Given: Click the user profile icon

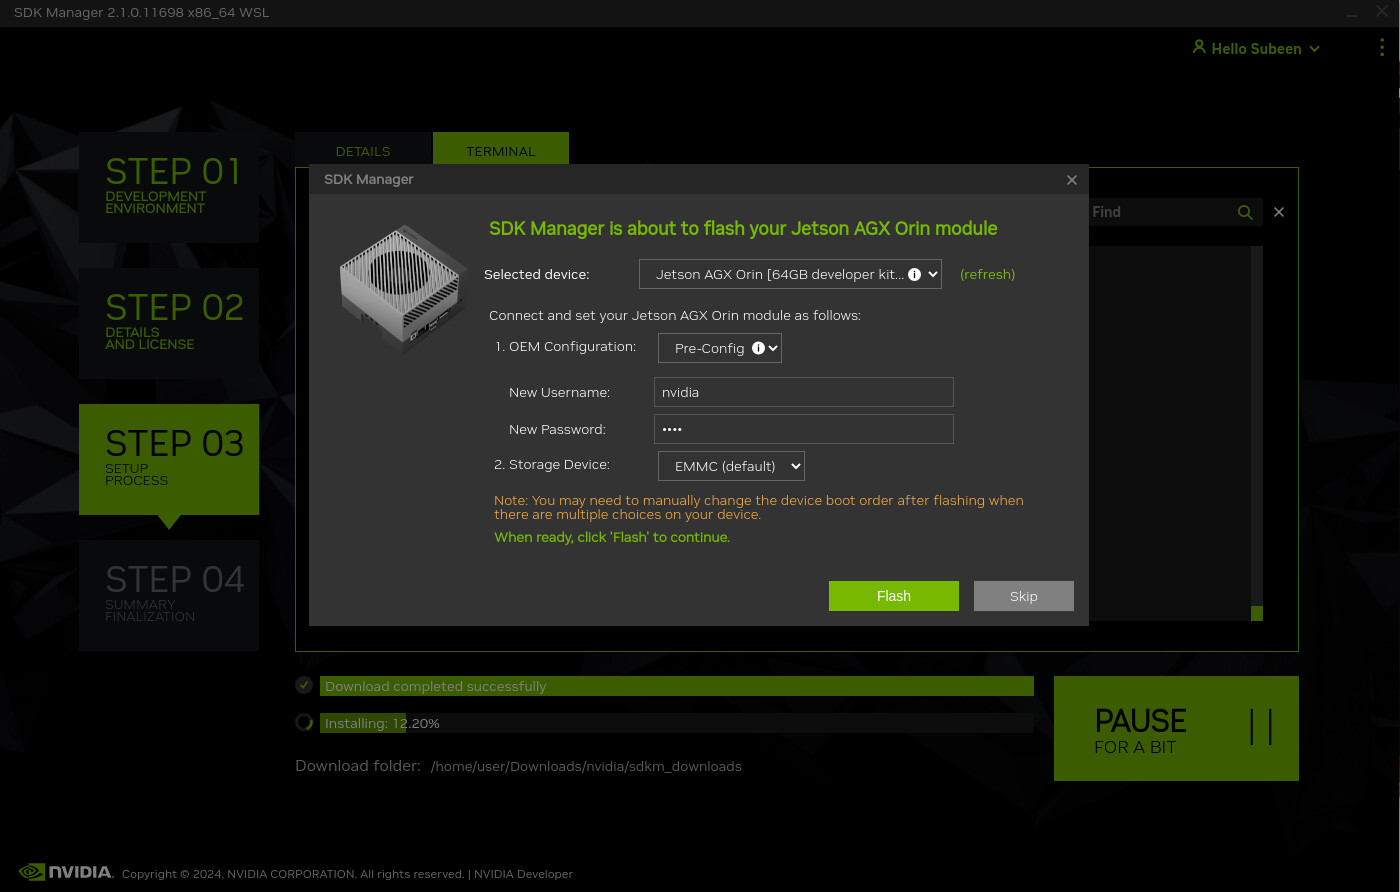Looking at the screenshot, I should [1198, 47].
